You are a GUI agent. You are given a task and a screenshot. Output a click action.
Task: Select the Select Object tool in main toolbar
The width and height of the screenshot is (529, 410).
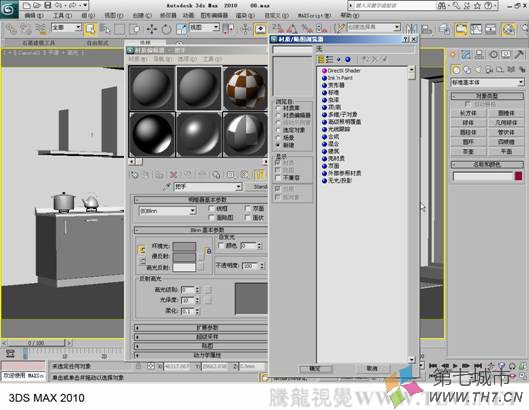coord(90,29)
